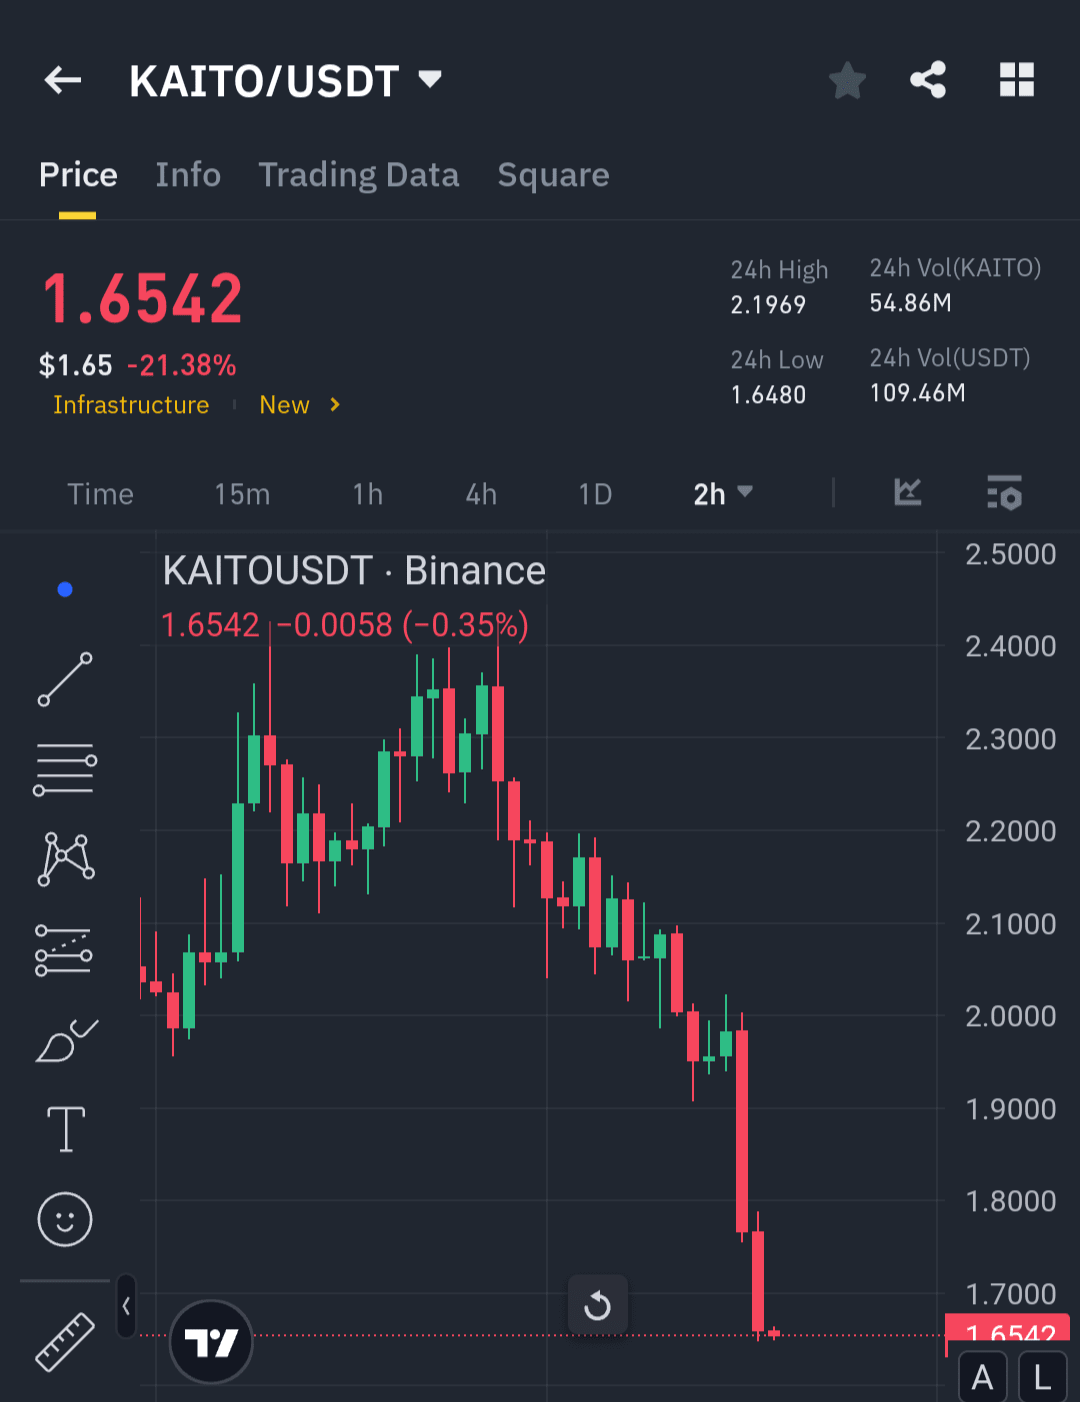
Task: Expand the KAITO/USDT pair dropdown
Action: [x=430, y=79]
